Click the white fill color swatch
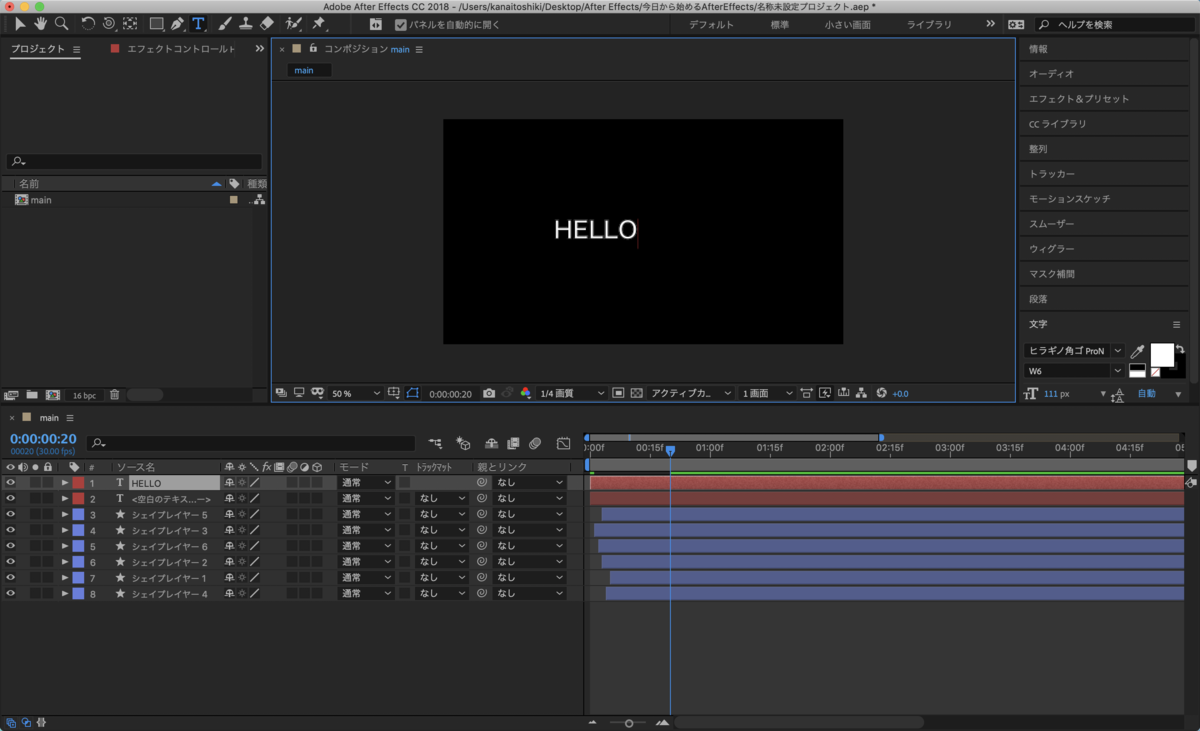The image size is (1200, 731). tap(1161, 354)
